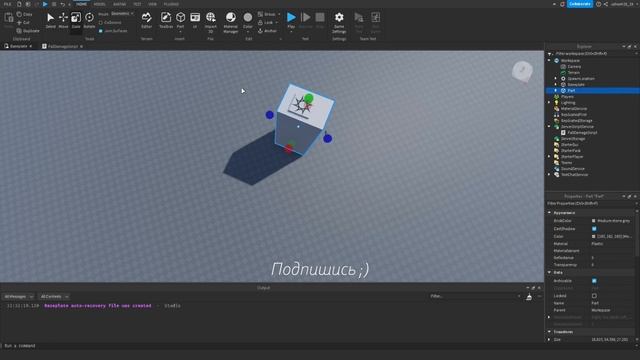Screen dimensions: 640x360
Task: Toggle the CastShadow checkbox
Action: 594,229
